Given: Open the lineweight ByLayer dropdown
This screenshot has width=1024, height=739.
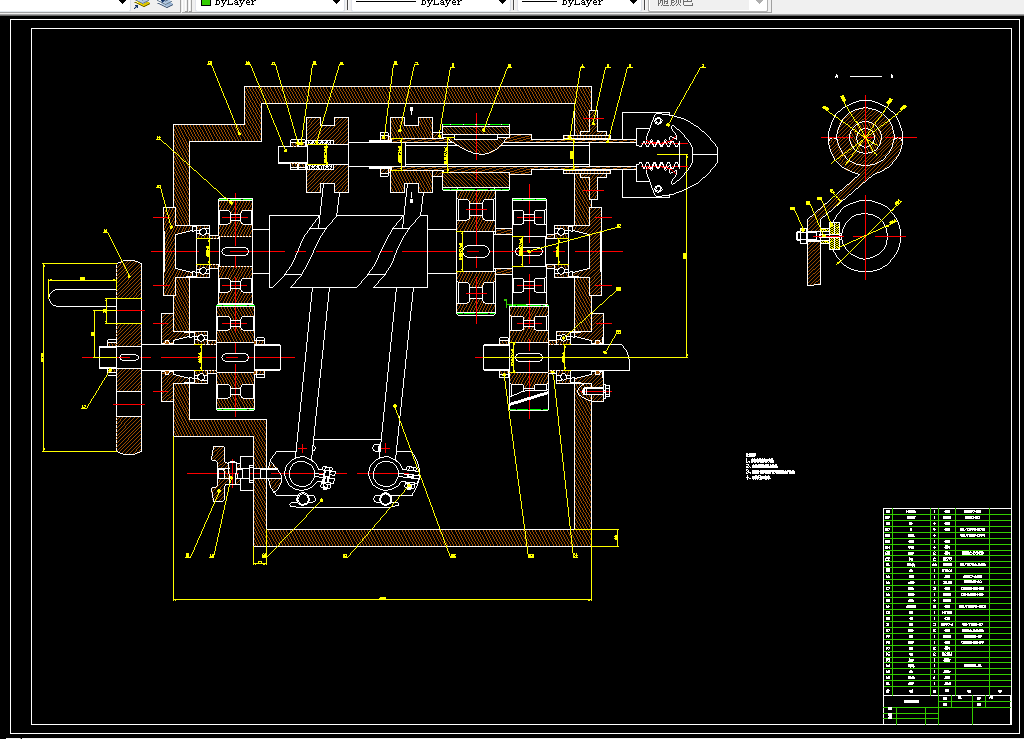Looking at the screenshot, I should (x=579, y=3).
